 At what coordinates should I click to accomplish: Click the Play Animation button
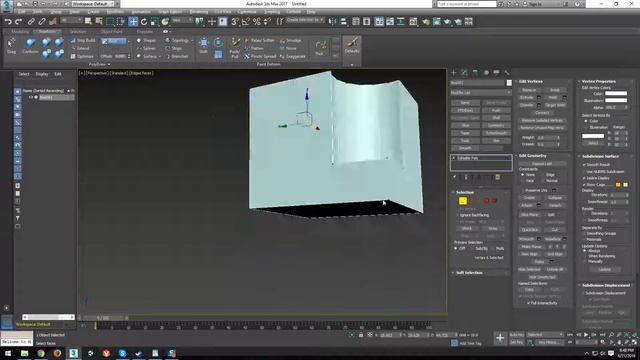pyautogui.click(x=586, y=335)
